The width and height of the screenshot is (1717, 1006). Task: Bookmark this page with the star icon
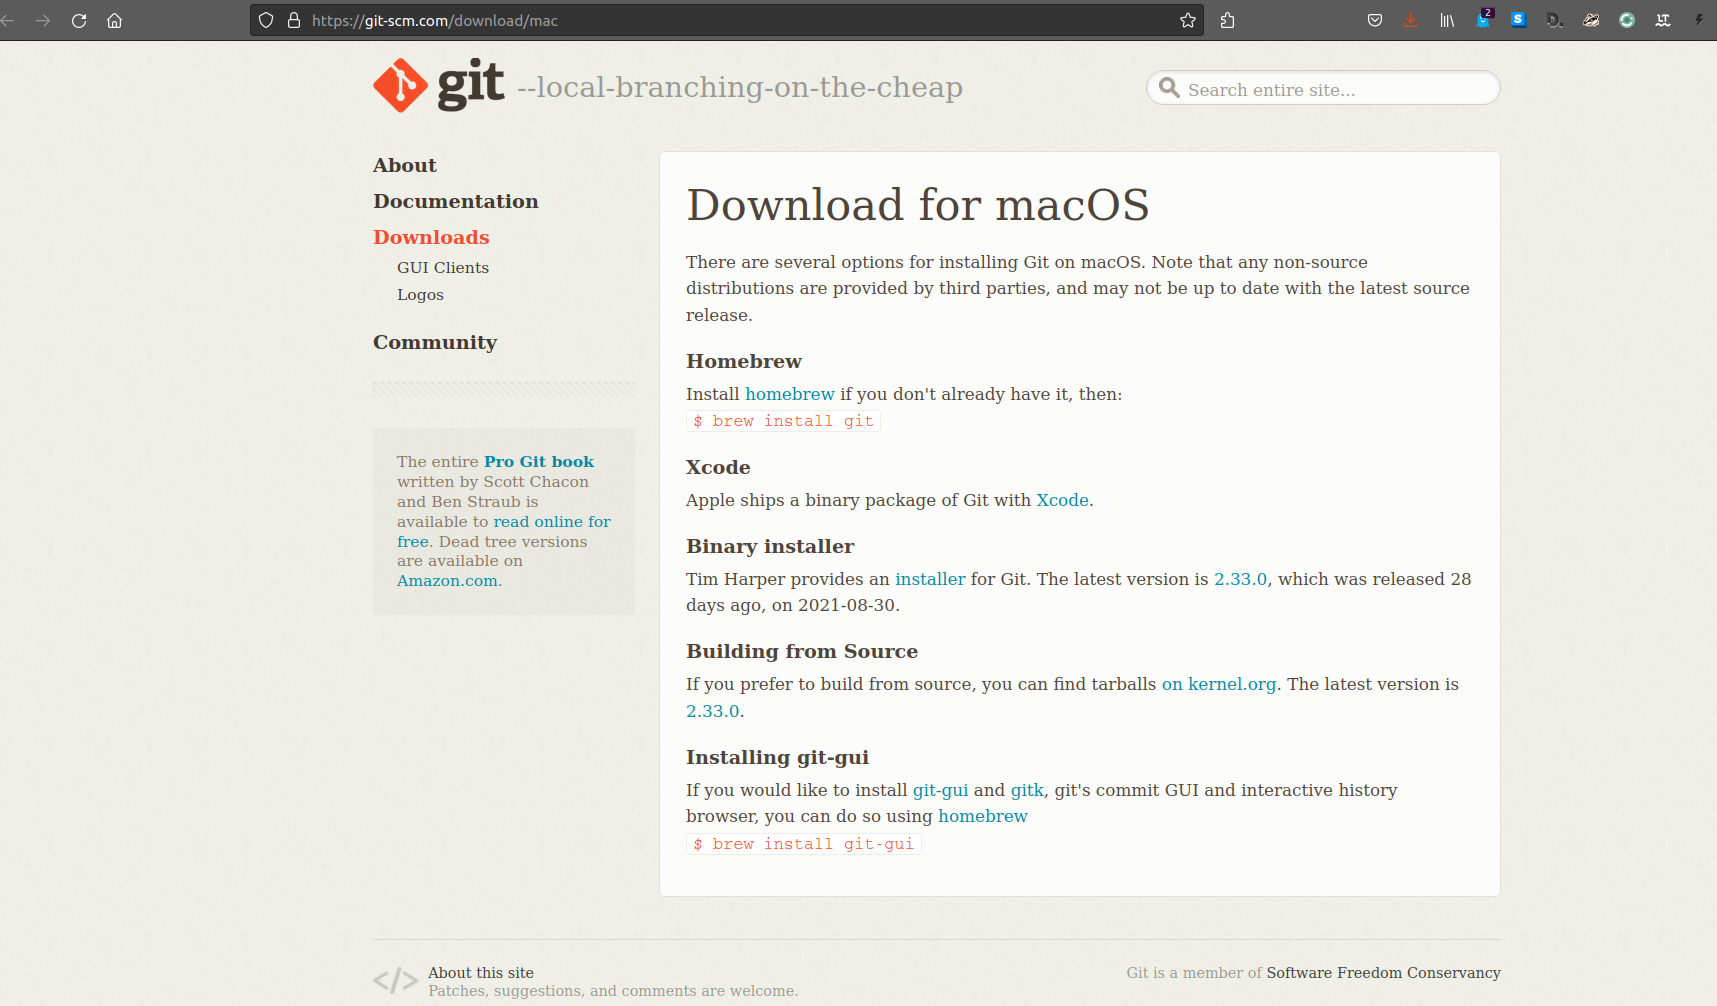tap(1188, 20)
